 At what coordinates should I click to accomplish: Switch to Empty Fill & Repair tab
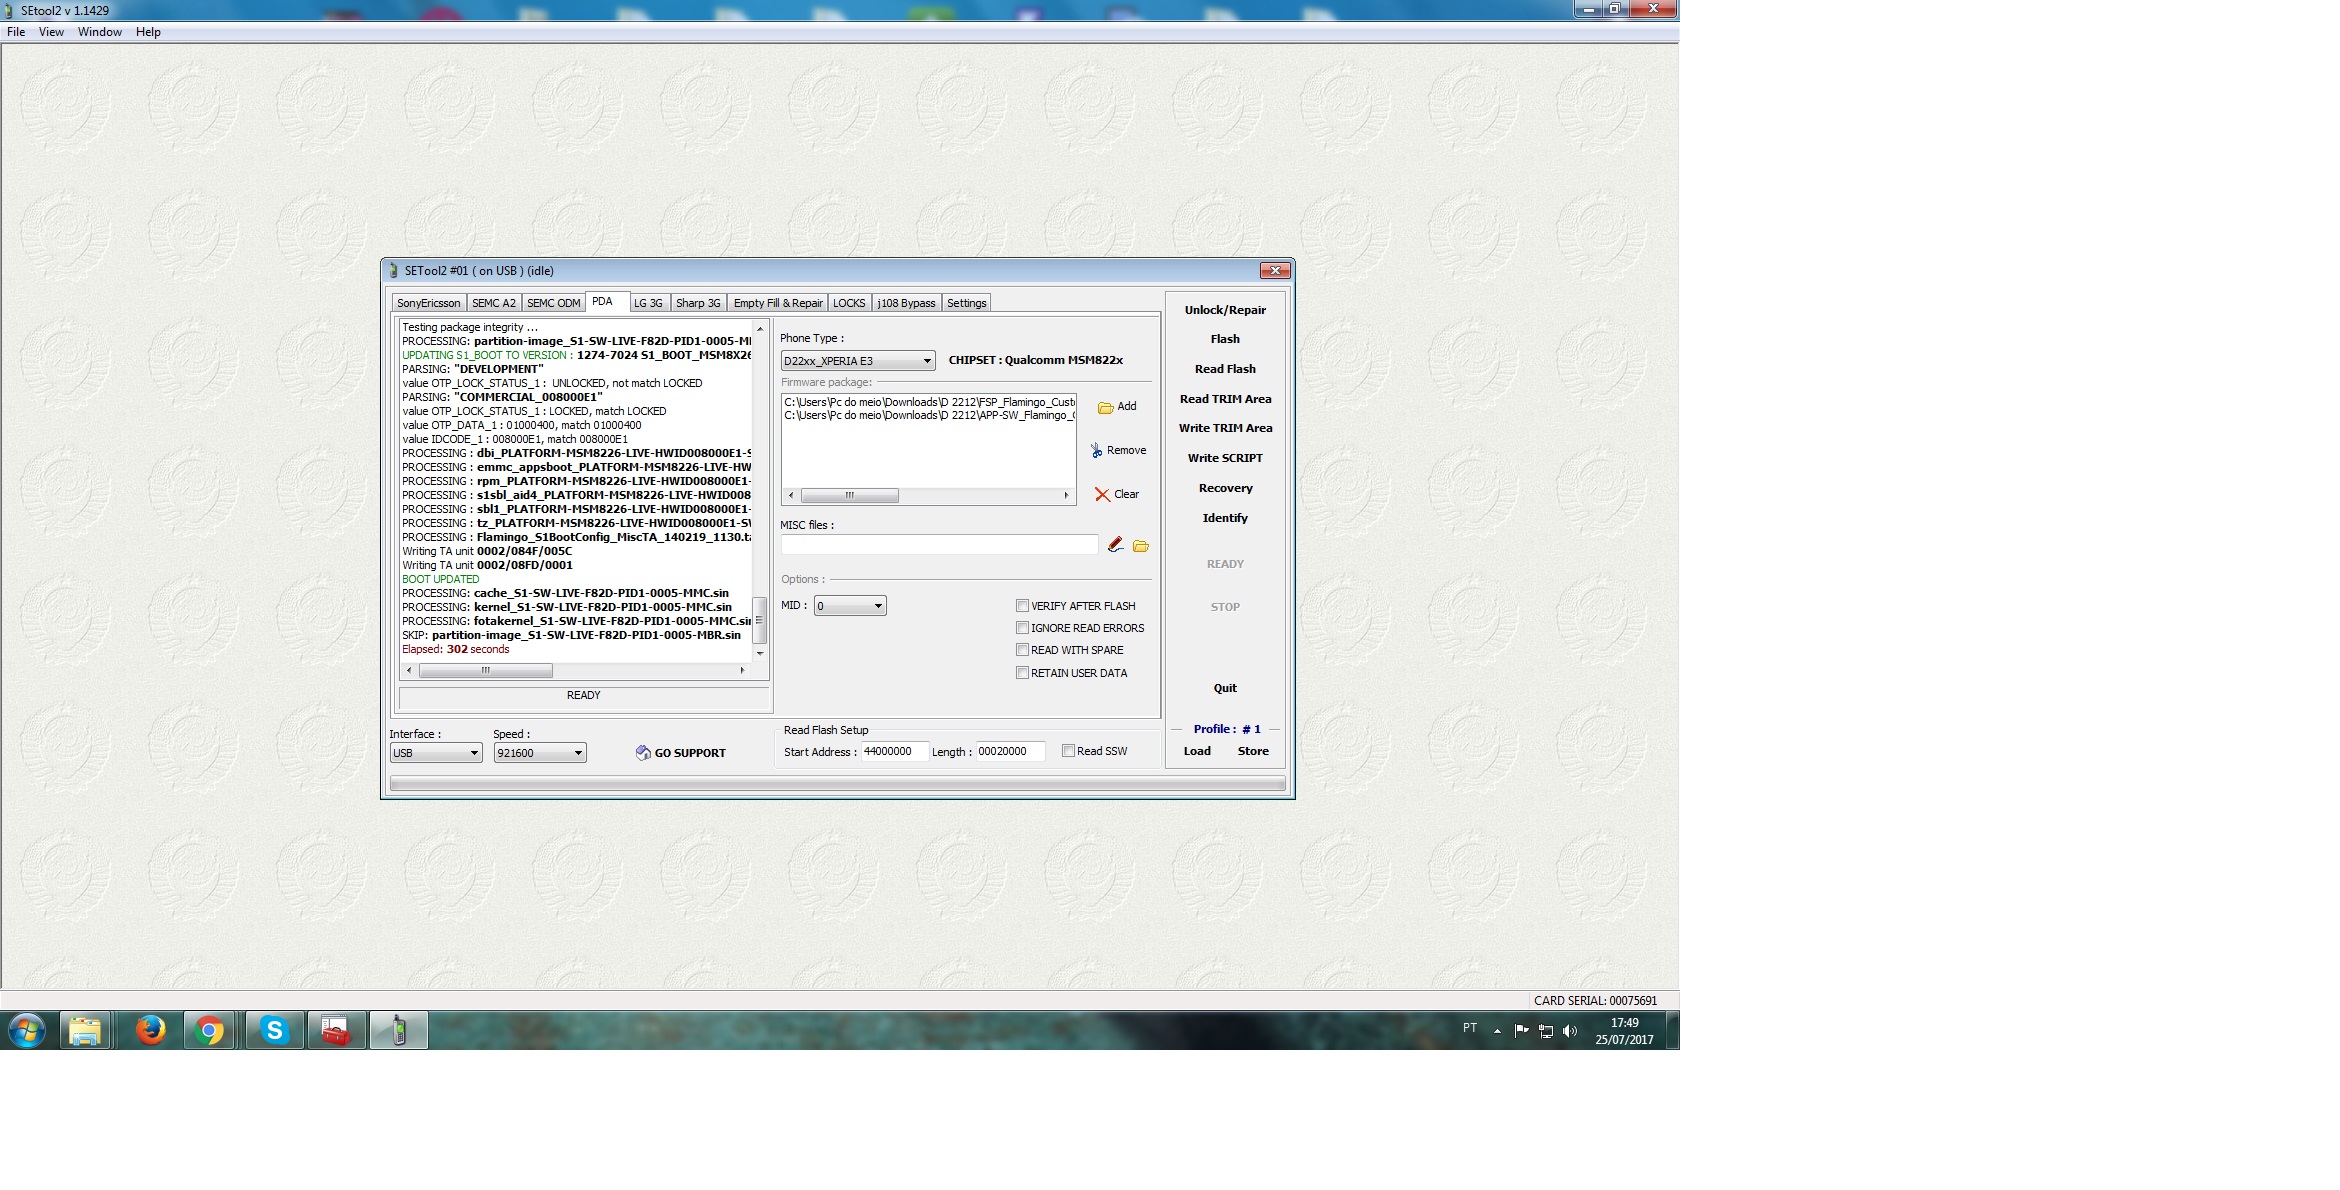click(x=778, y=303)
